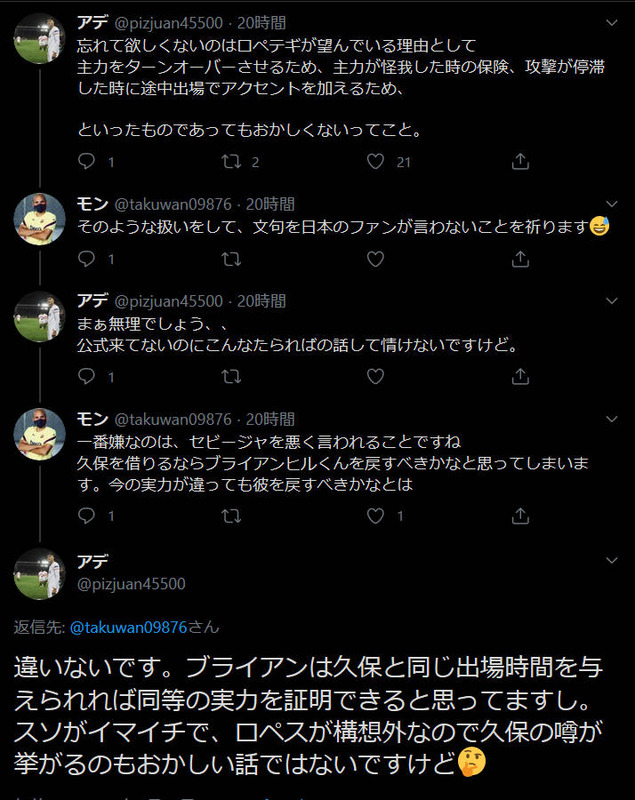This screenshot has height=800, width=635.
Task: Retweet モン's tweet about セビージャ
Action: click(x=230, y=515)
